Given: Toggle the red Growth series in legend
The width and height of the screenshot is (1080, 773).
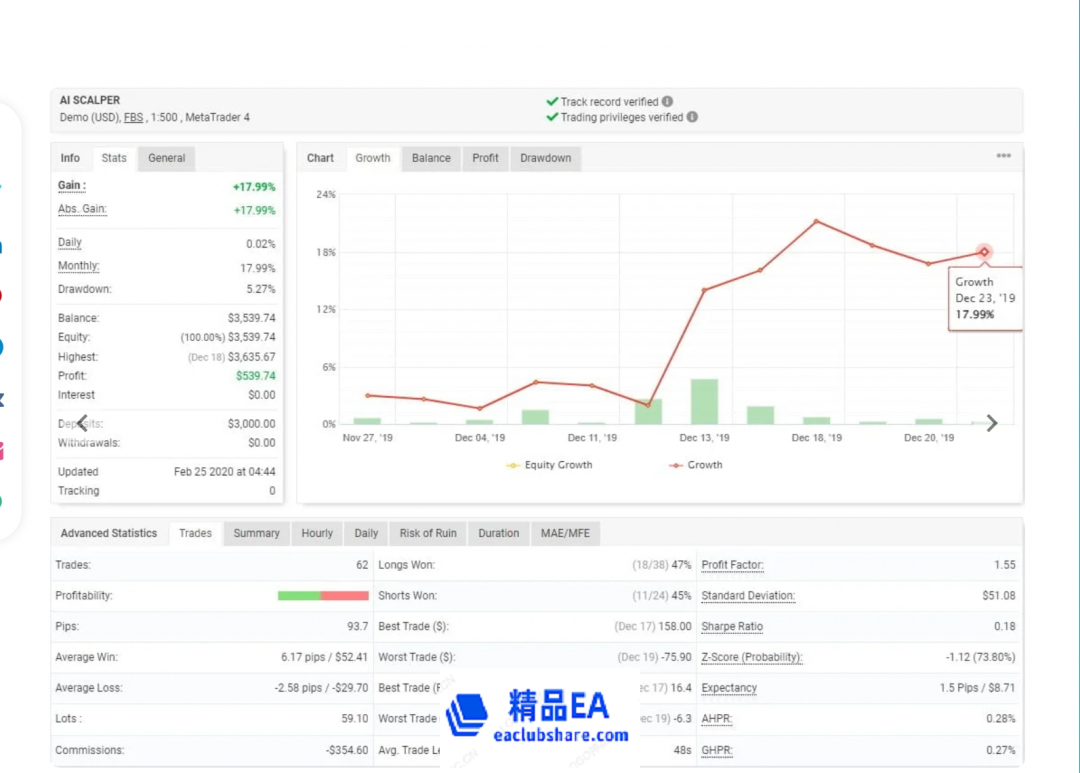Looking at the screenshot, I should tap(696, 465).
